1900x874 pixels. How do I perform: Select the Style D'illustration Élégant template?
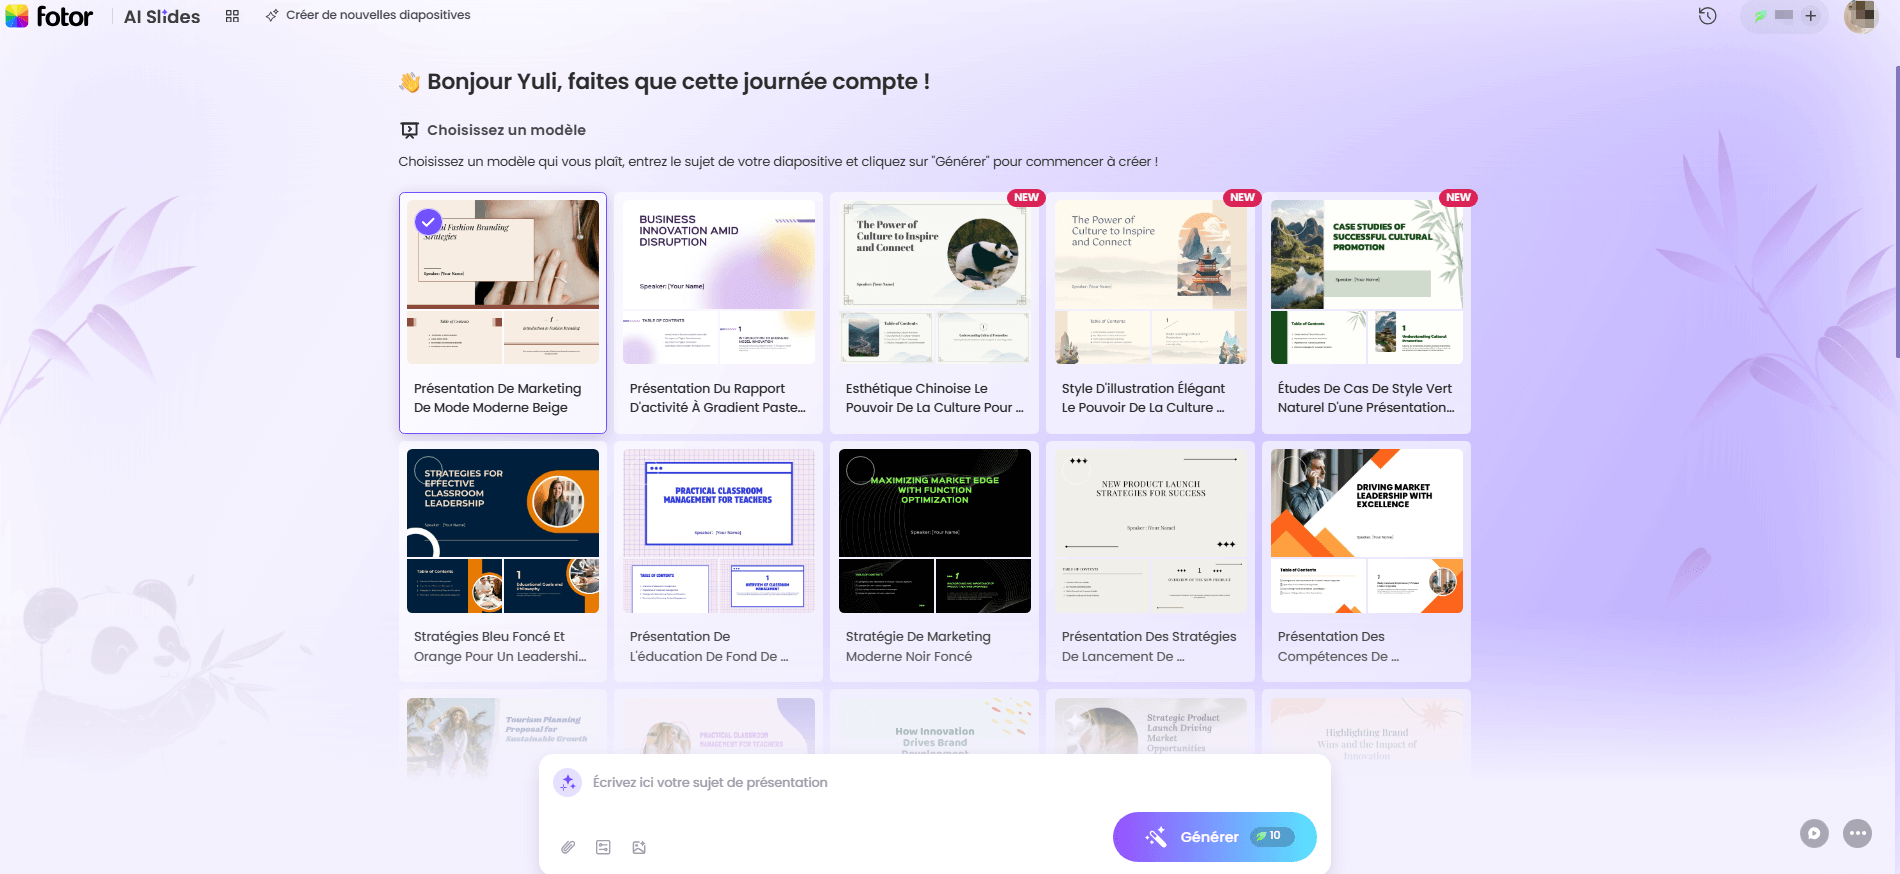click(x=1150, y=313)
